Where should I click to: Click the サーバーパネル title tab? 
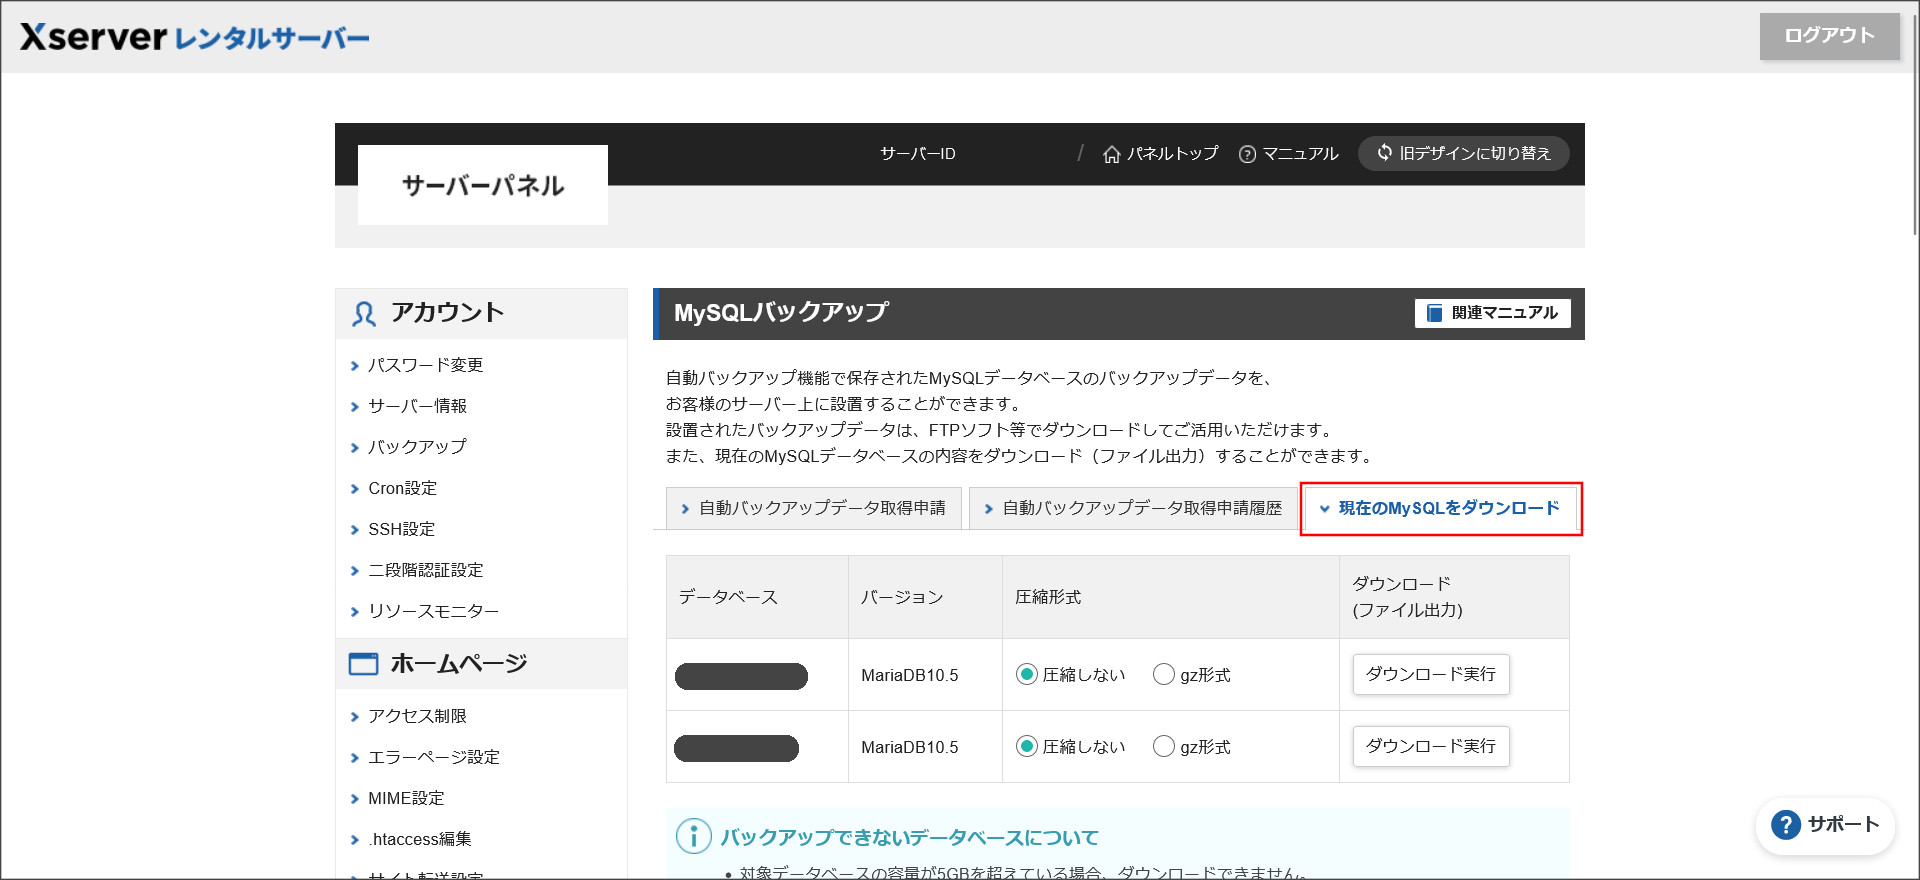click(483, 185)
